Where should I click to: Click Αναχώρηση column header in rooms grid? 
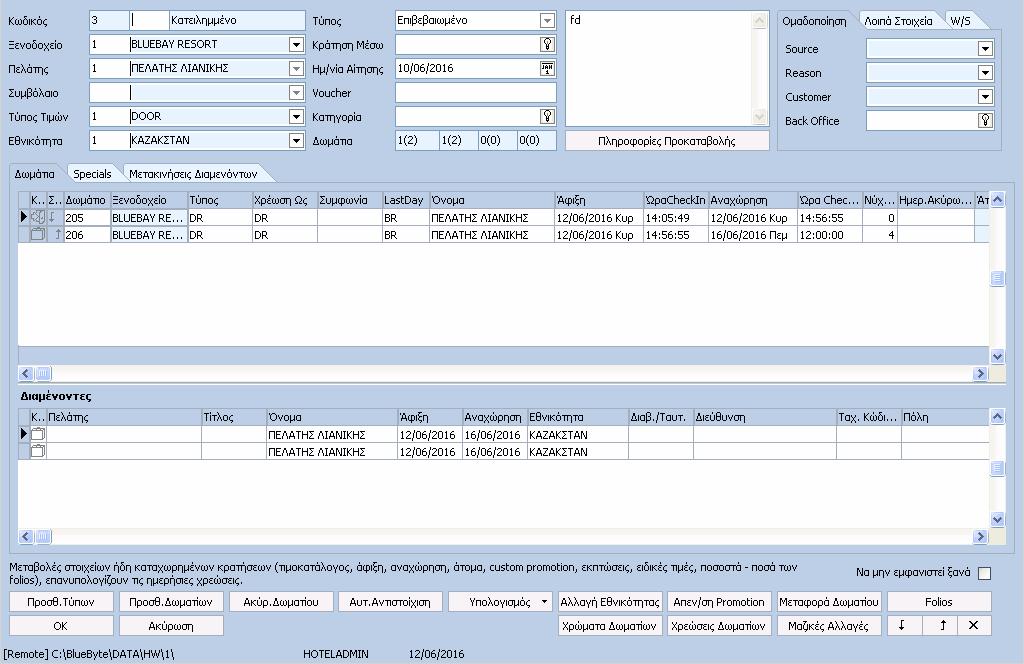[x=752, y=200]
